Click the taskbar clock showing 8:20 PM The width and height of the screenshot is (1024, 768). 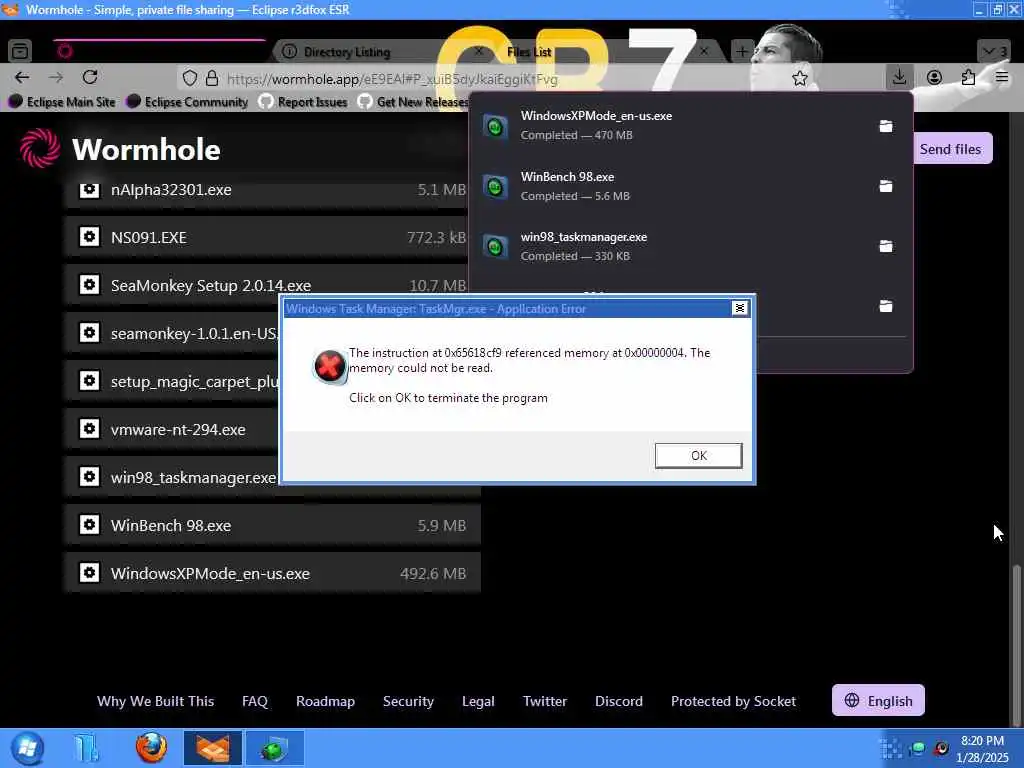coord(982,749)
